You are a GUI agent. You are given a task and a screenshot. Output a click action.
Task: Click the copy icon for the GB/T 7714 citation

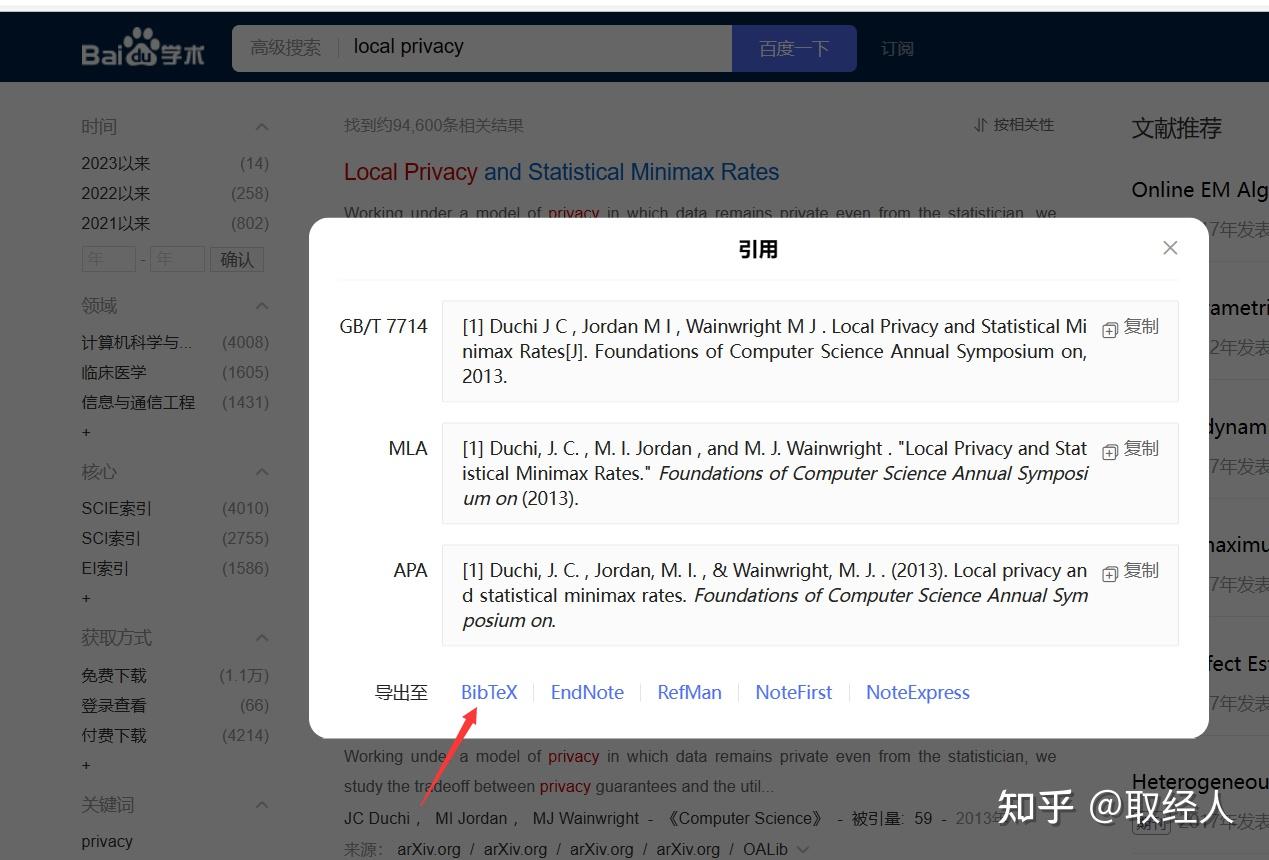pyautogui.click(x=1110, y=326)
